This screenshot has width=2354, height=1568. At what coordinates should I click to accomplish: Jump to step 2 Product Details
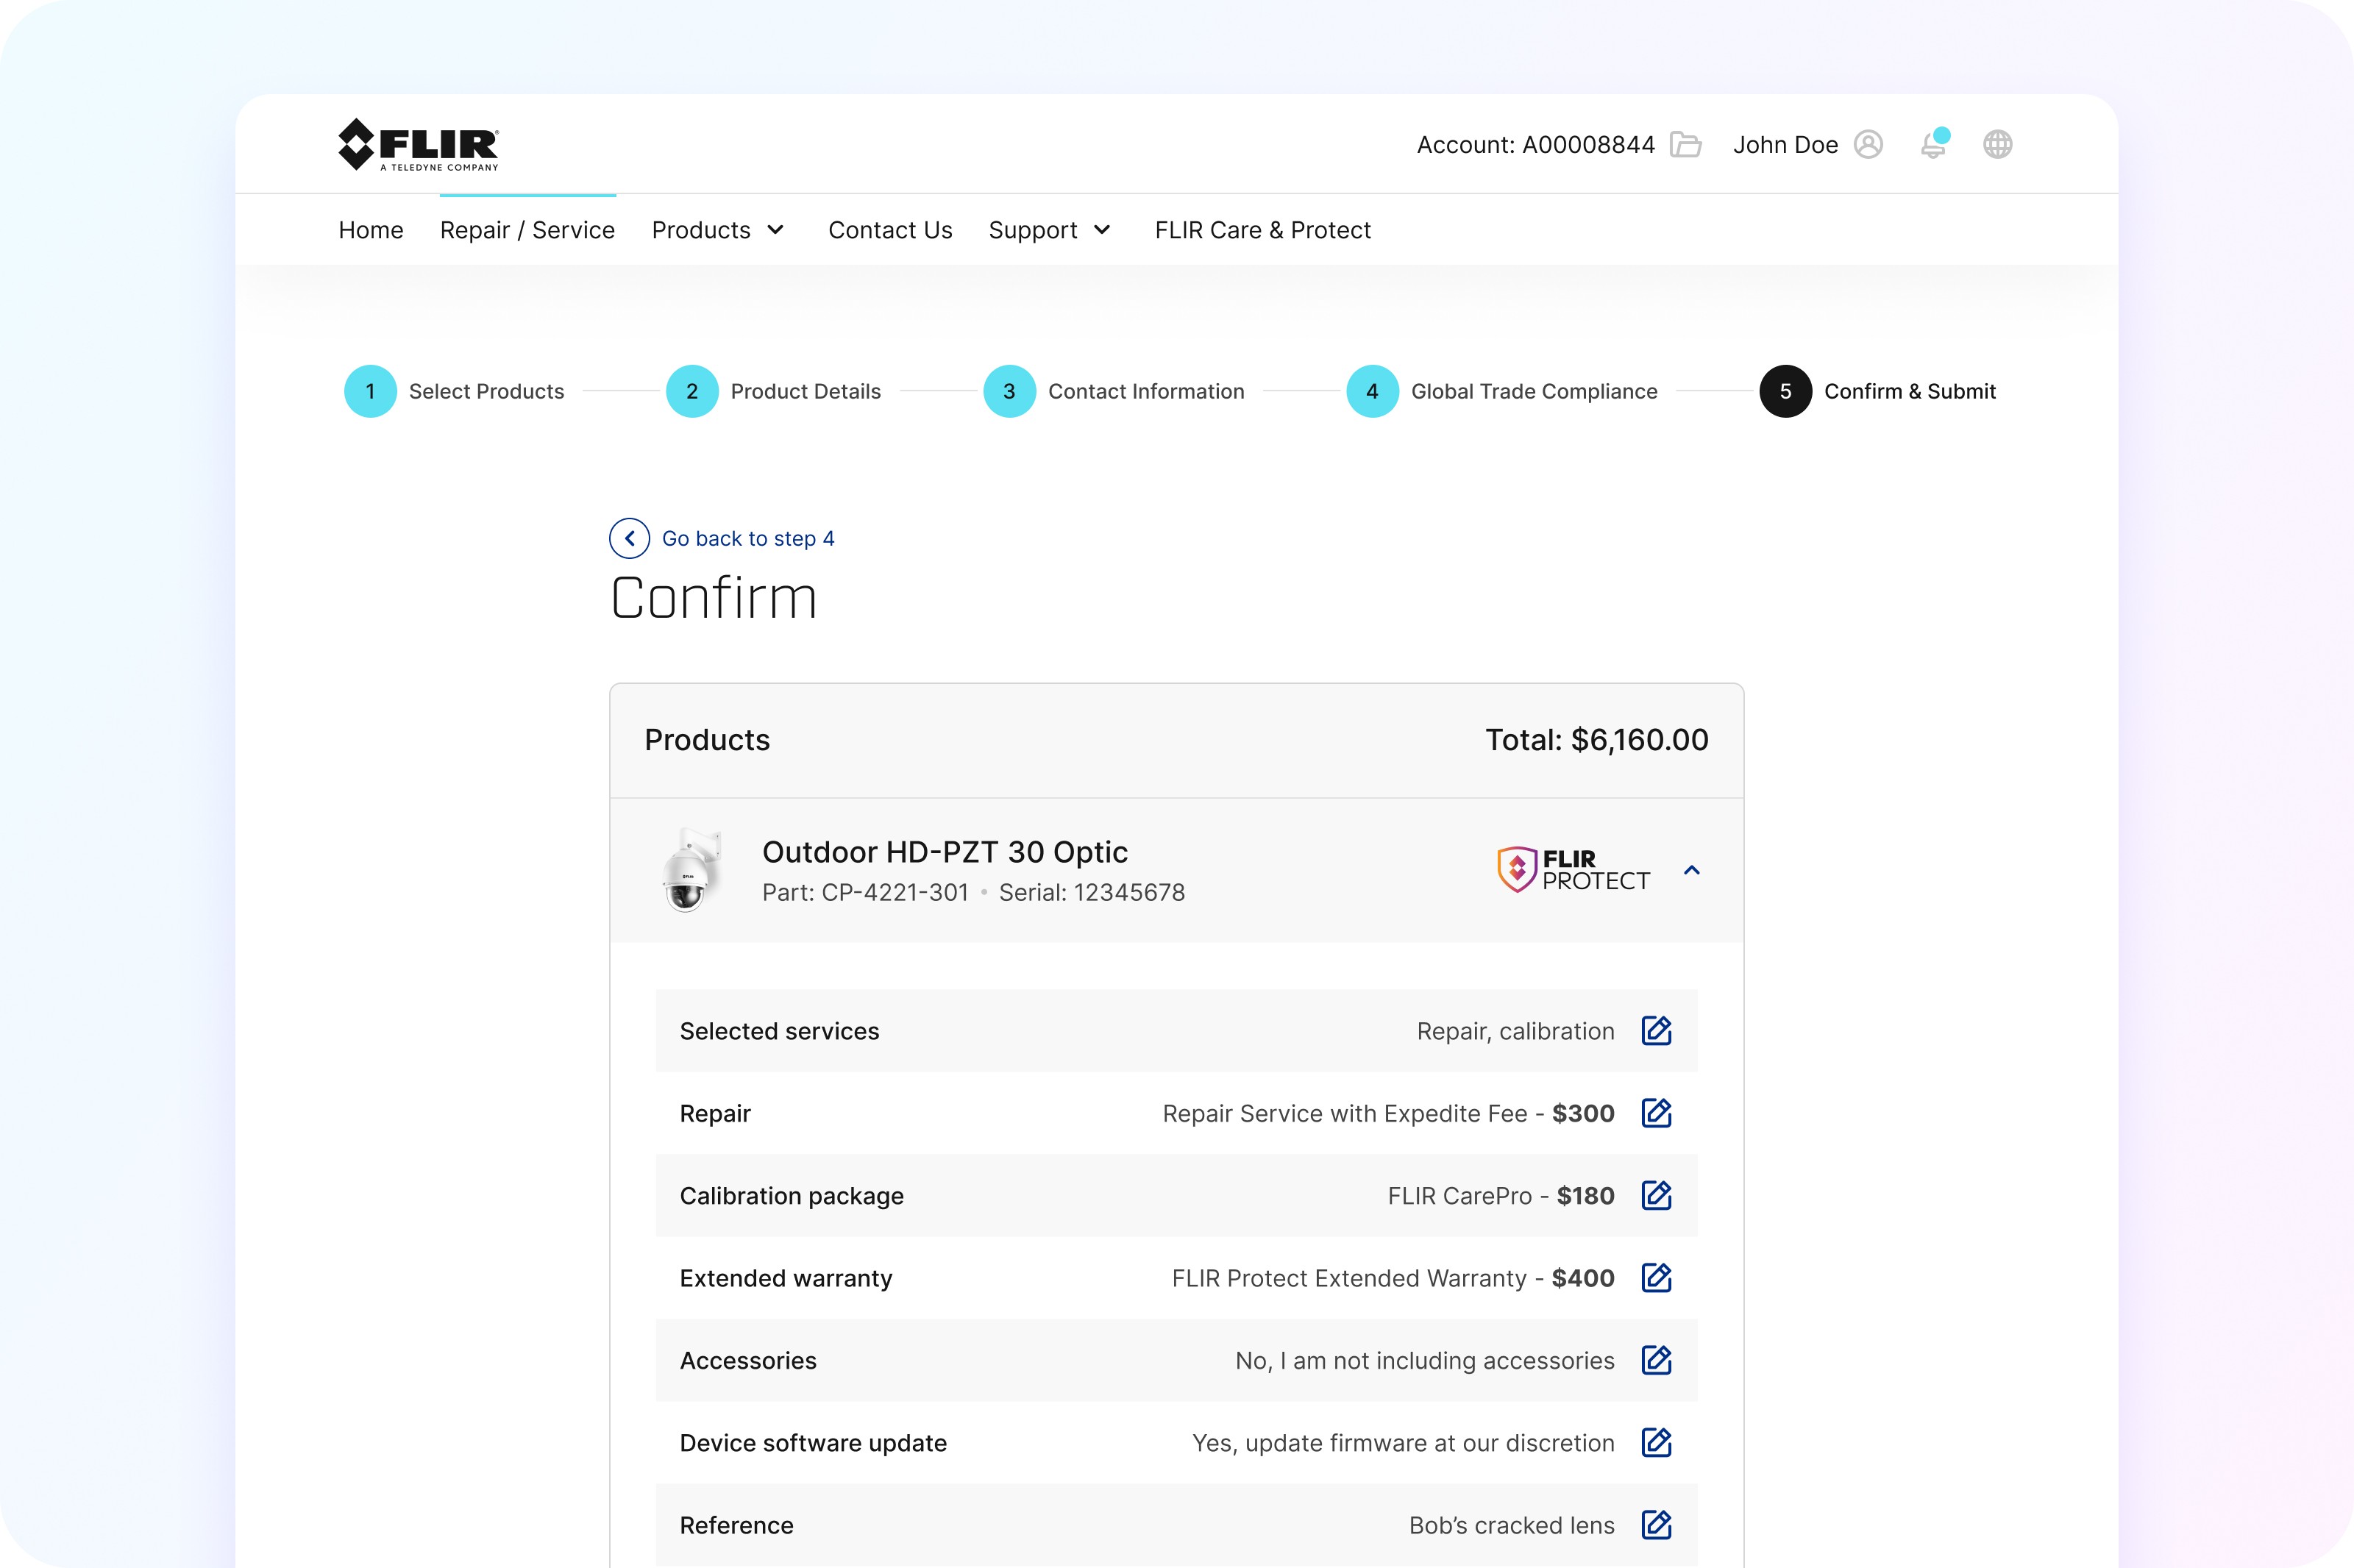coord(774,391)
